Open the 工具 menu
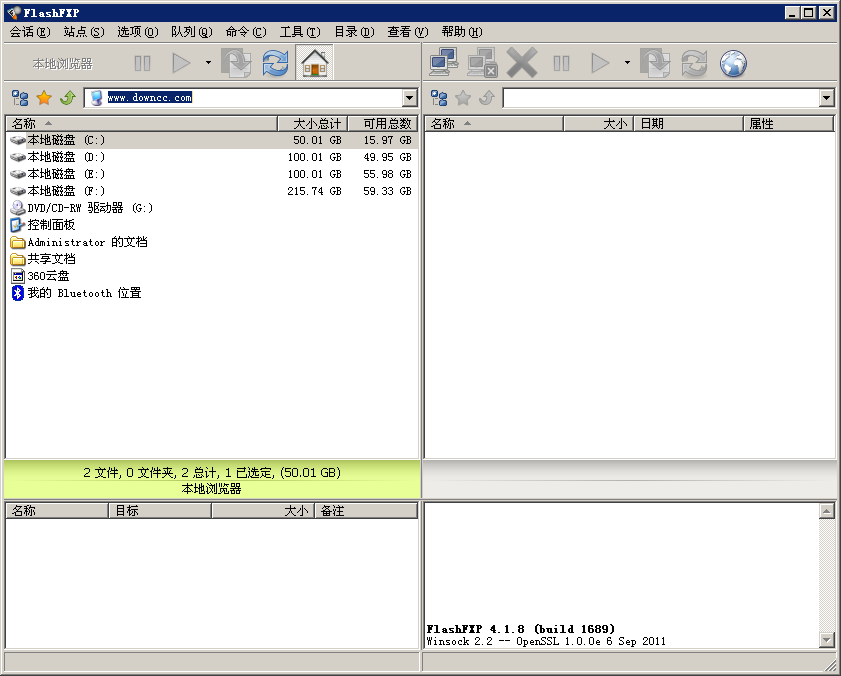841x676 pixels. 298,31
